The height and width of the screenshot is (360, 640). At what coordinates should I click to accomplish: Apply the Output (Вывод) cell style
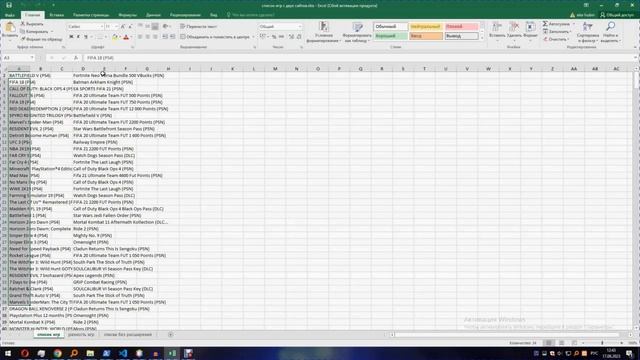pos(461,36)
